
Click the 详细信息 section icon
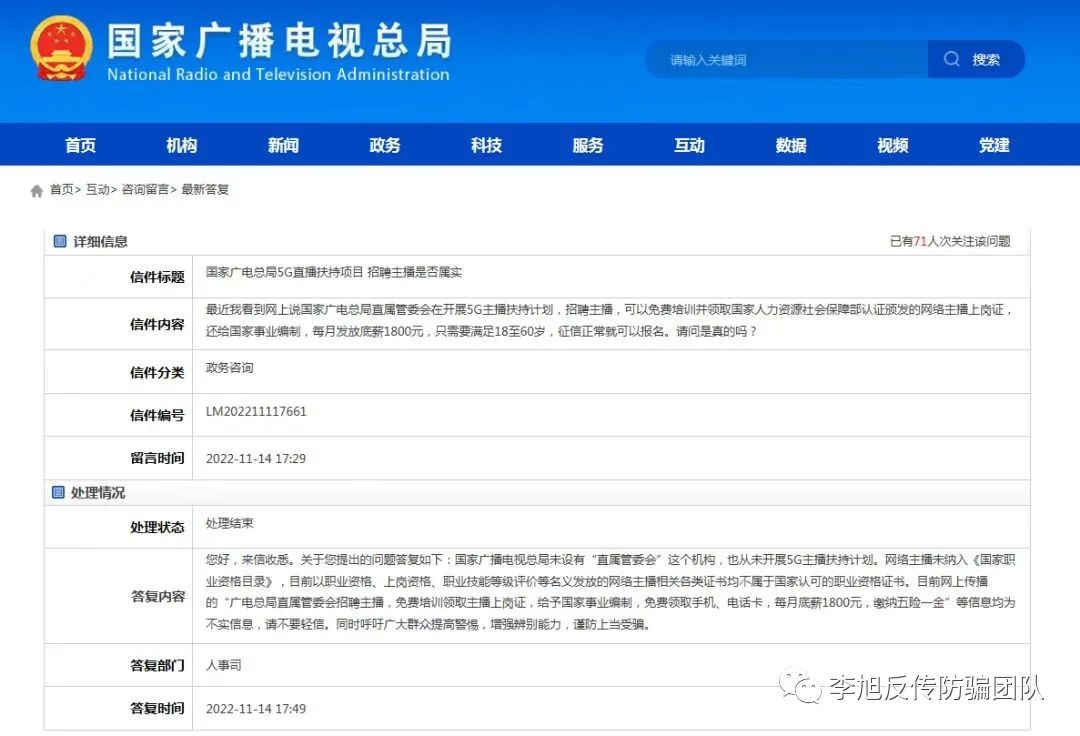pos(60,241)
